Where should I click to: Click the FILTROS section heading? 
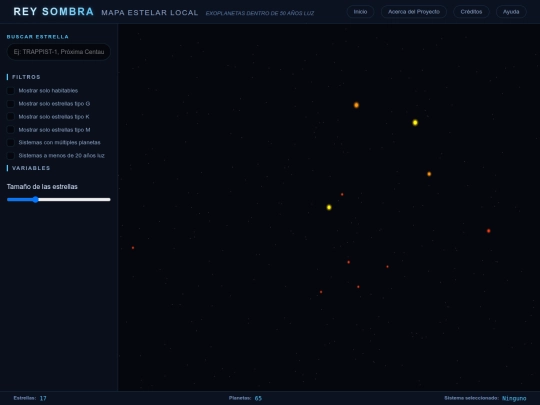[26, 77]
